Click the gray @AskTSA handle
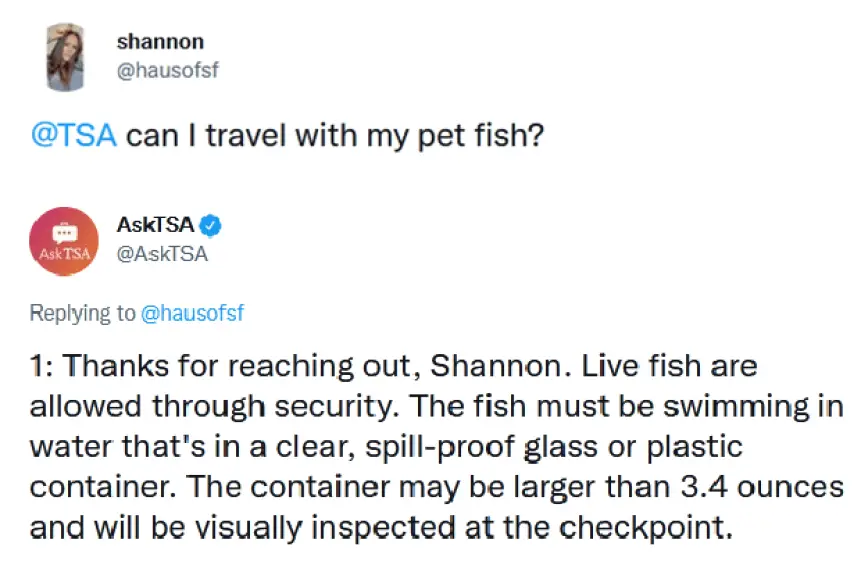Viewport: 861px width, 561px height. (163, 254)
